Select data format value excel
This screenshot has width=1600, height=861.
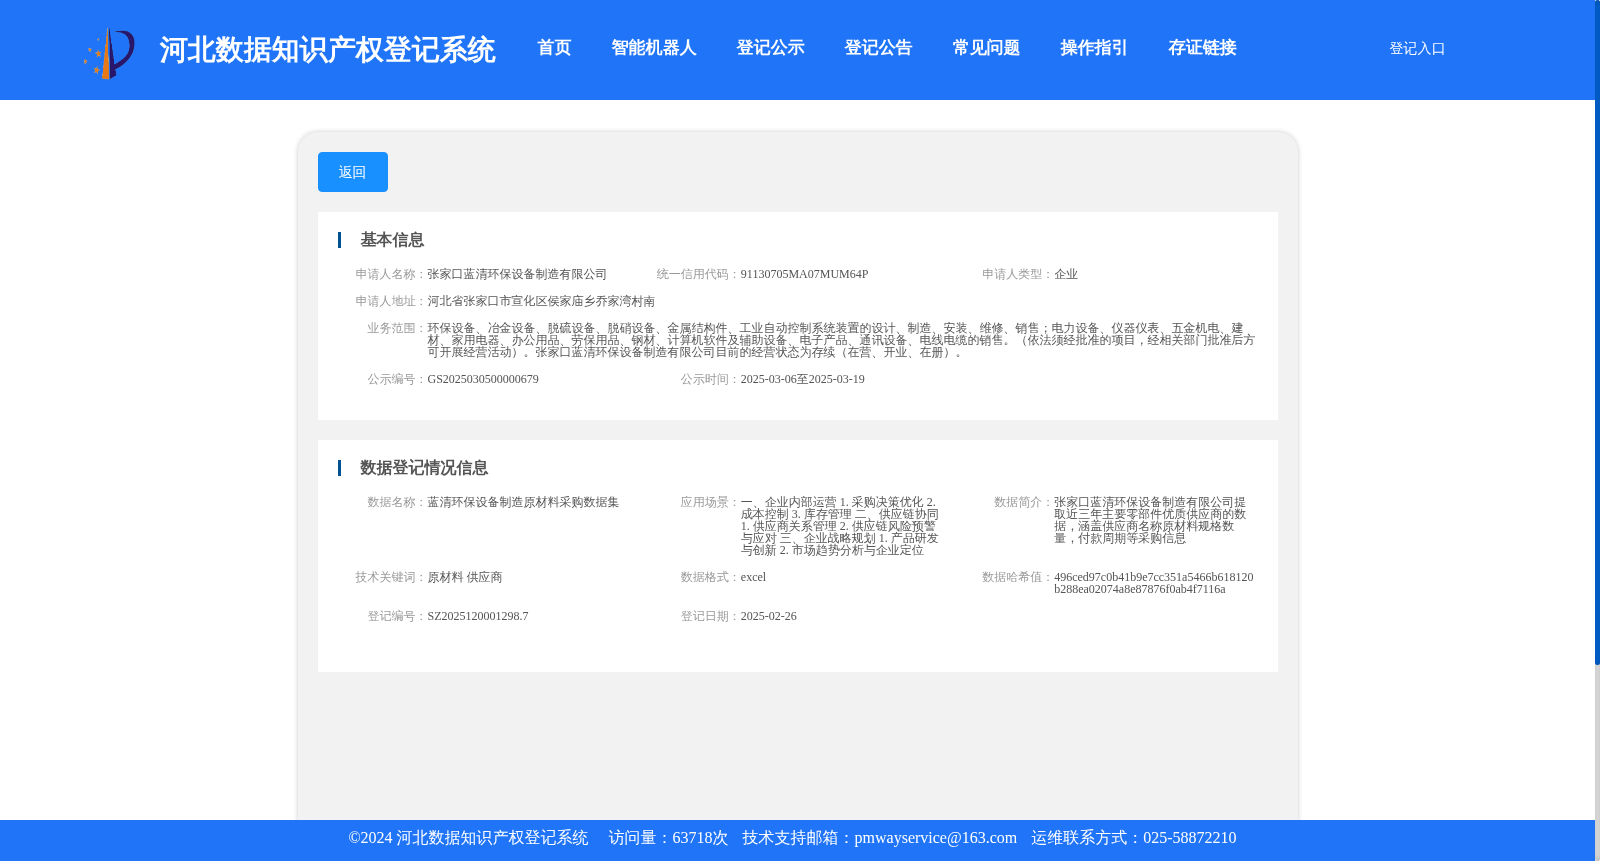(x=753, y=577)
